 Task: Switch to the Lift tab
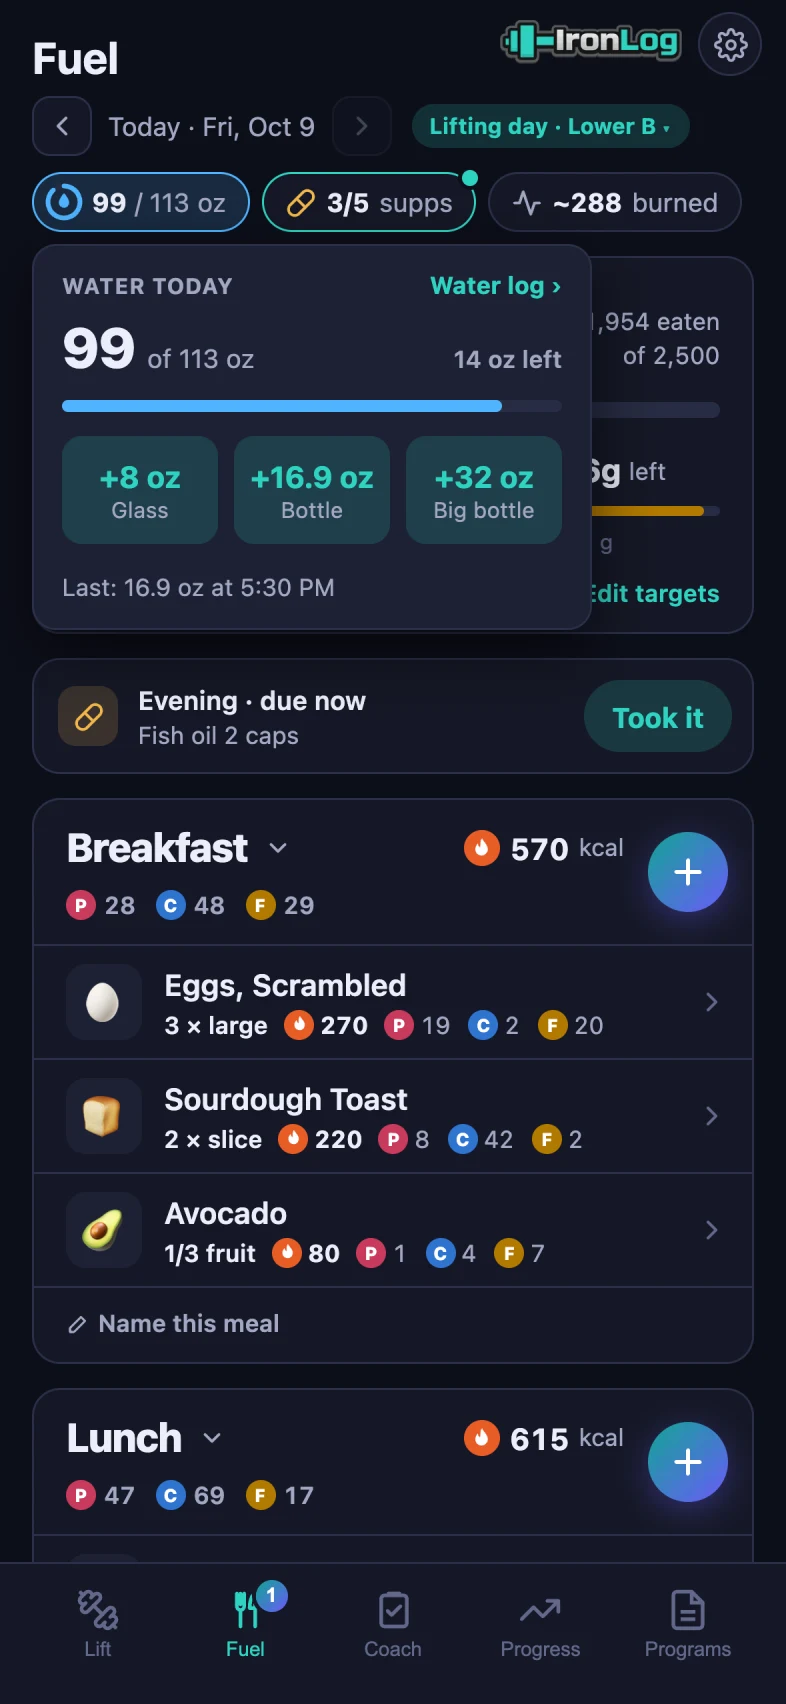click(98, 1624)
